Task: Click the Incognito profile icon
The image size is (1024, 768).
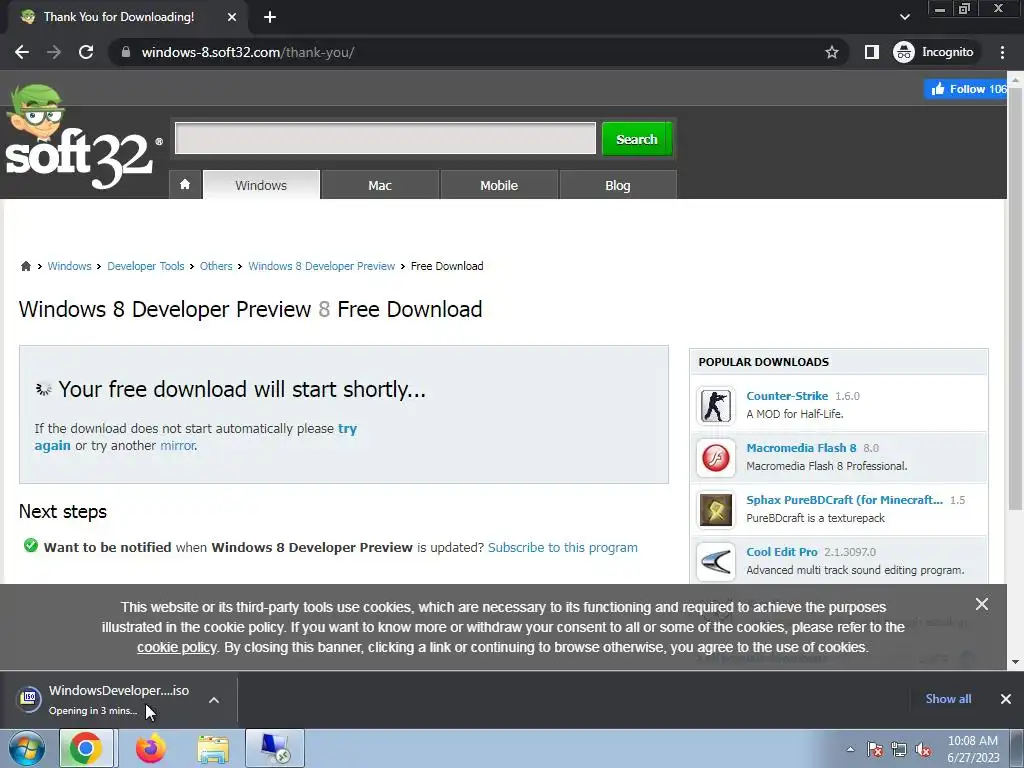Action: pyautogui.click(x=934, y=52)
